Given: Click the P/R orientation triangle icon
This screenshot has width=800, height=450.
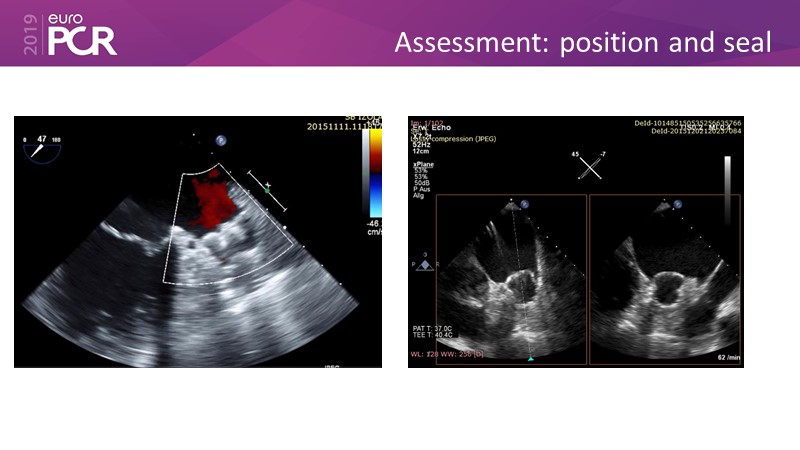Looking at the screenshot, I should [424, 261].
